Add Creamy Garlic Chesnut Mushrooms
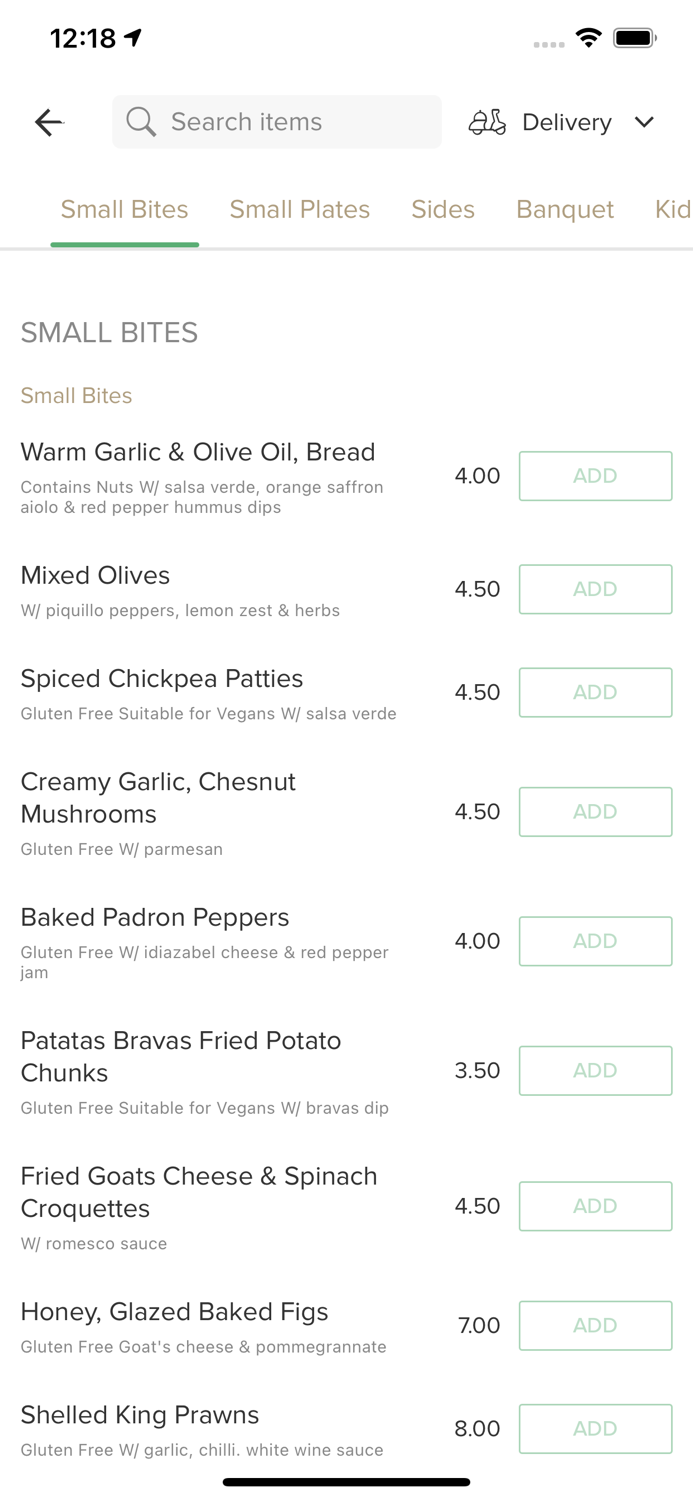The image size is (693, 1500). coord(595,811)
